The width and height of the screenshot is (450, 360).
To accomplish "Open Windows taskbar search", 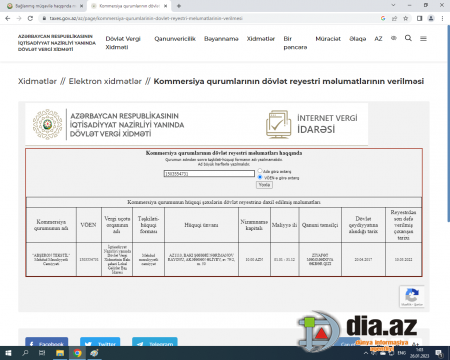I will pyautogui.click(x=25, y=353).
